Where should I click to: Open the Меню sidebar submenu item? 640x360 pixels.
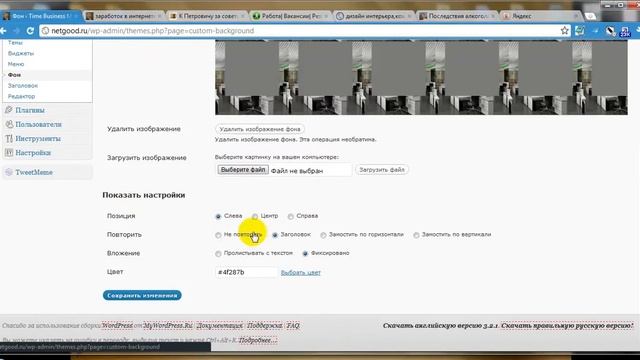pos(16,64)
